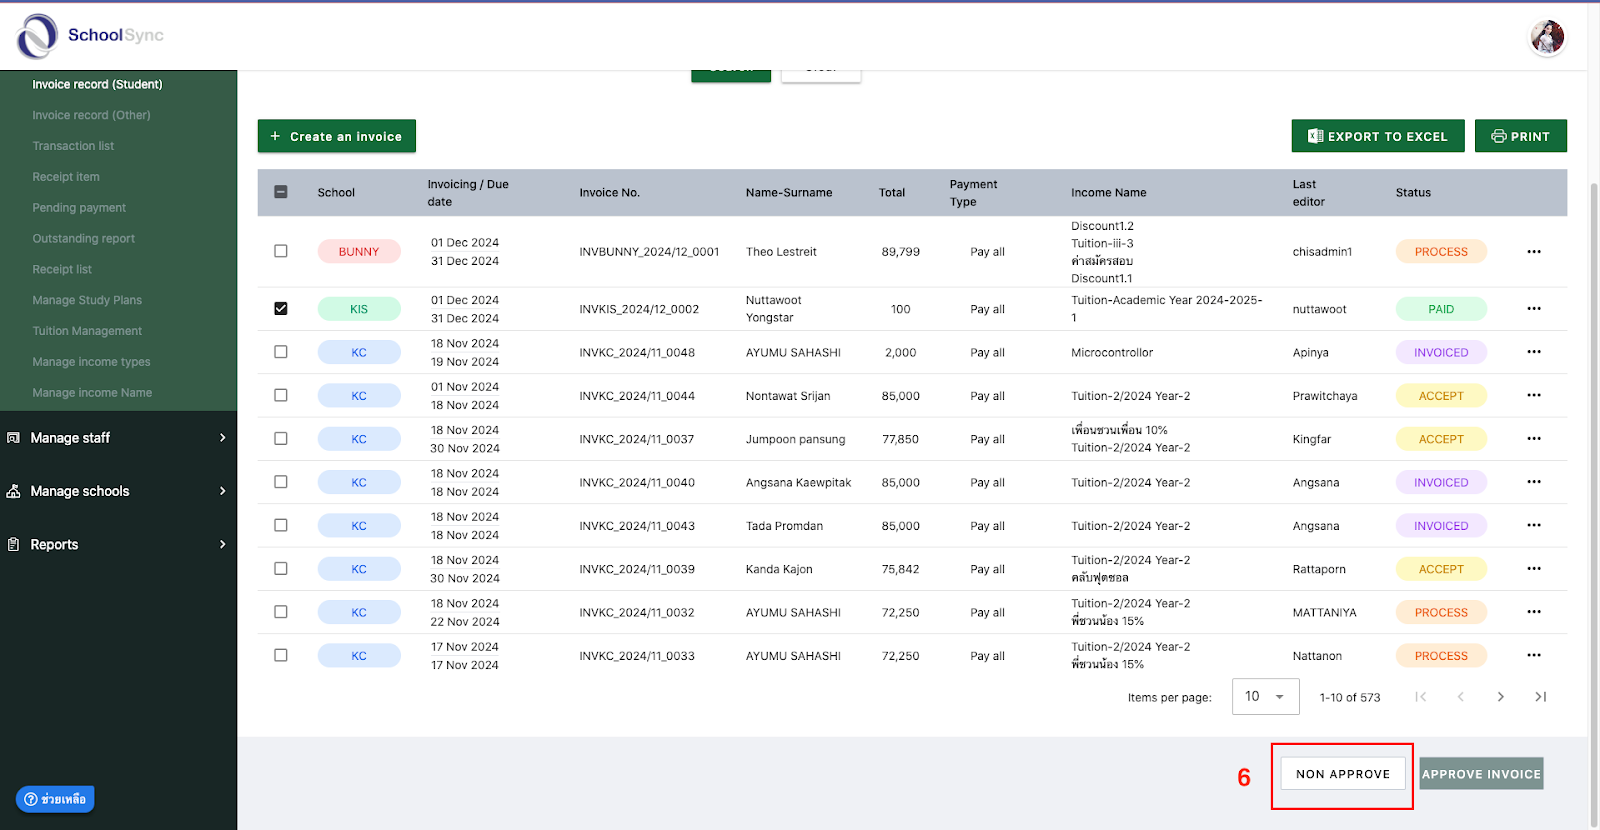Click the Print button
The image size is (1600, 830).
[1521, 136]
